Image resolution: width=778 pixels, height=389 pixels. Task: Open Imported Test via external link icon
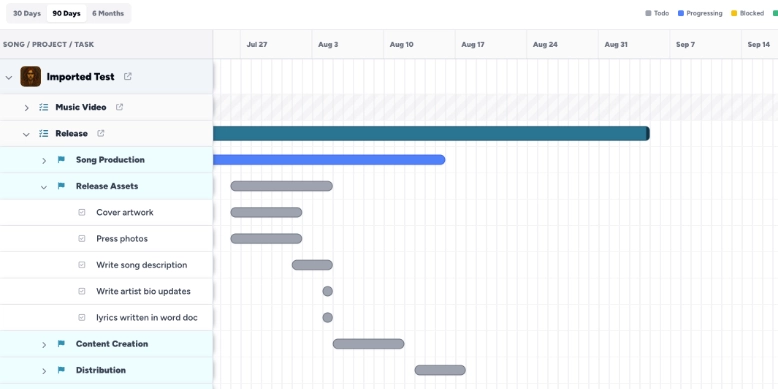128,76
